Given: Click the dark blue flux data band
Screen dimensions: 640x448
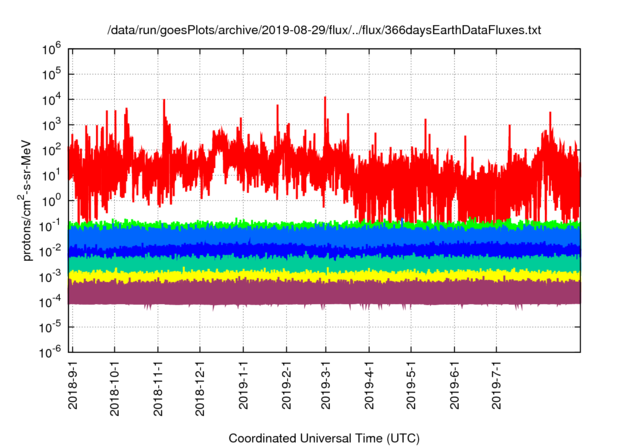Looking at the screenshot, I should point(324,250).
